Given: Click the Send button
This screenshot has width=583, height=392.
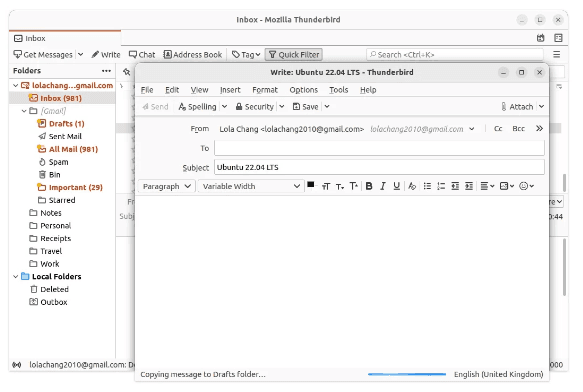Looking at the screenshot, I should 155,107.
